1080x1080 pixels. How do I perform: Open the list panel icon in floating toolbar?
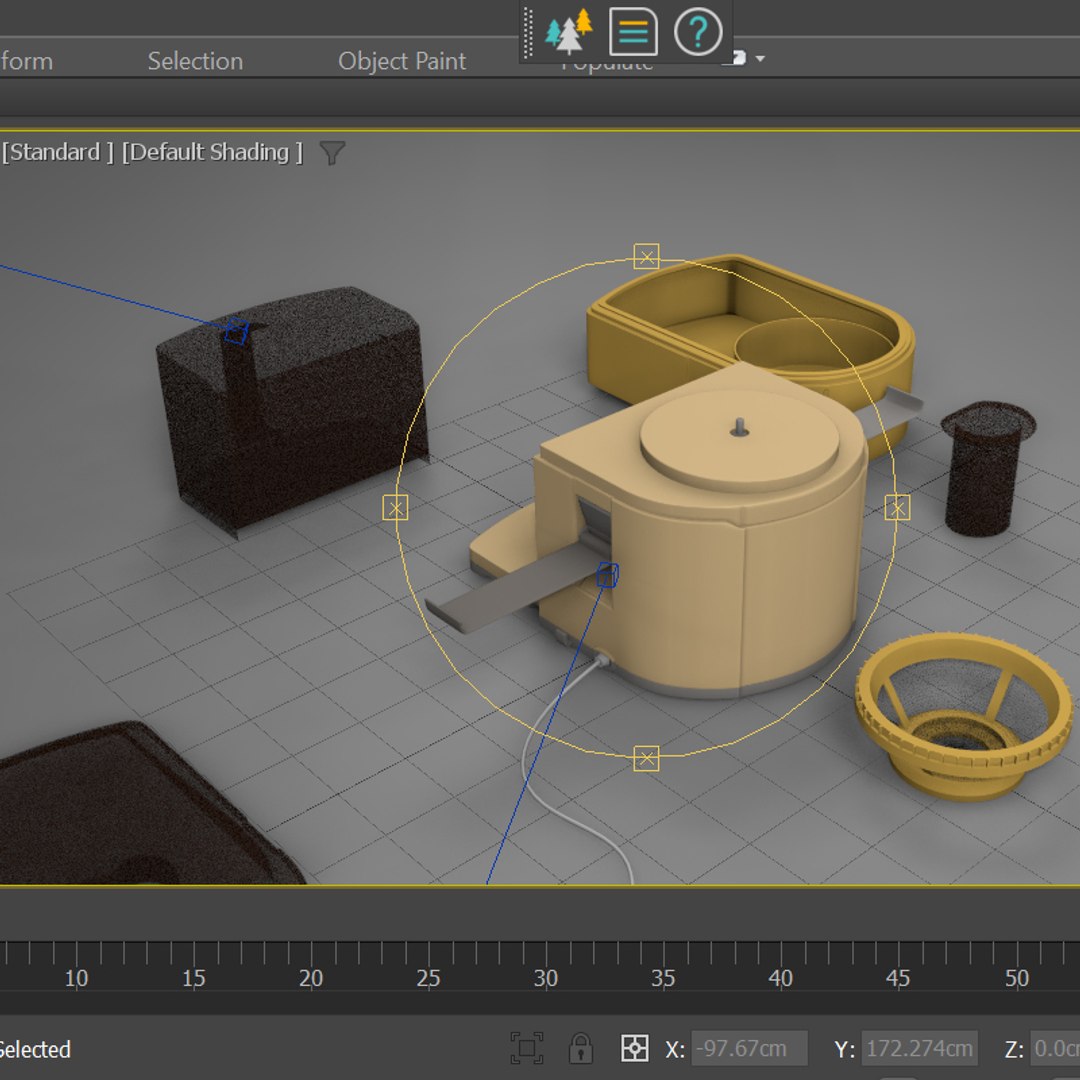pyautogui.click(x=633, y=32)
